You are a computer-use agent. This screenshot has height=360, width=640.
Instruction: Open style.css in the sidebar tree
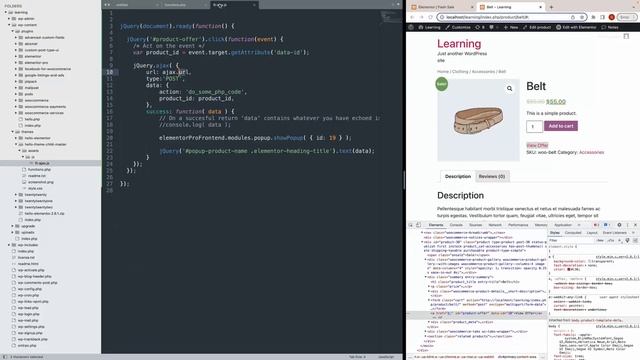point(36,188)
